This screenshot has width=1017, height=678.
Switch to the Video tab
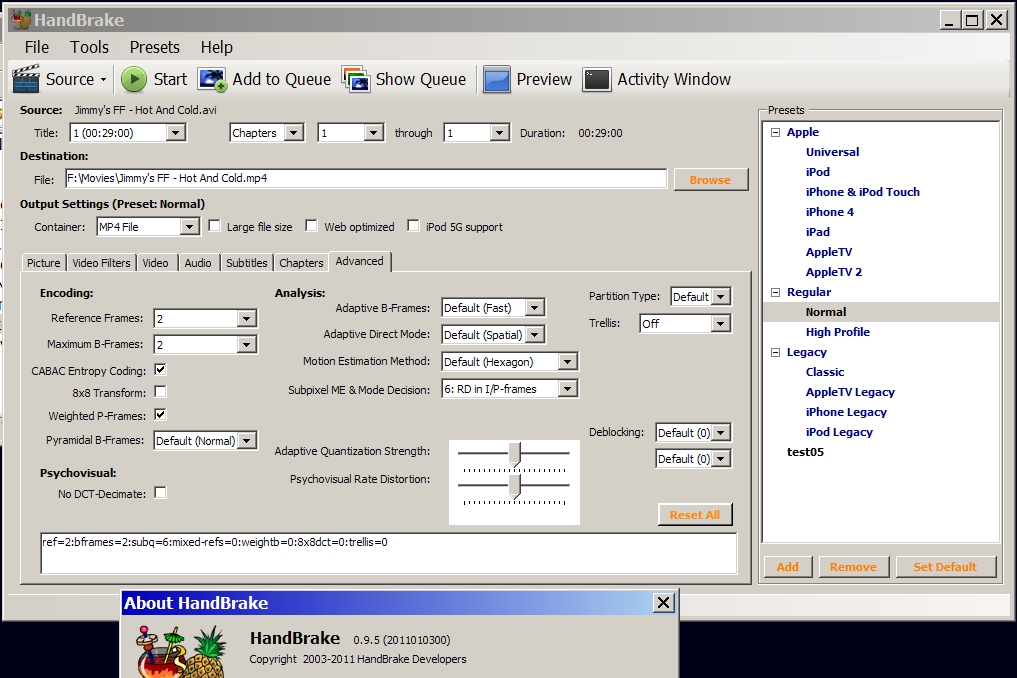155,263
